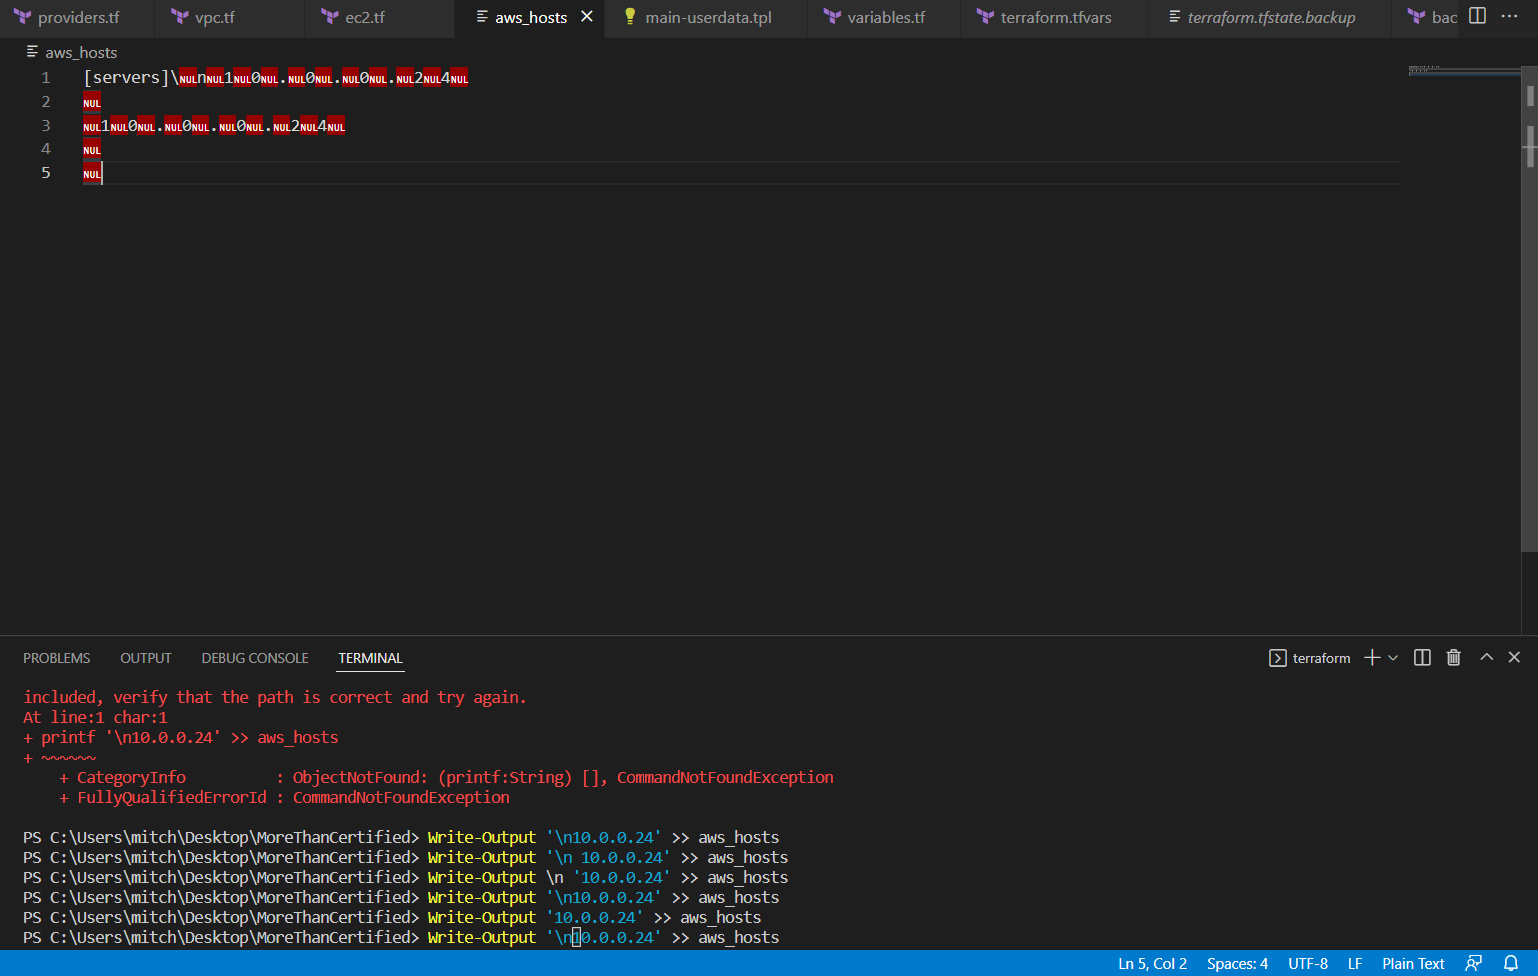Select the main-userdata.tpl tab
Image resolution: width=1538 pixels, height=976 pixels.
(708, 18)
